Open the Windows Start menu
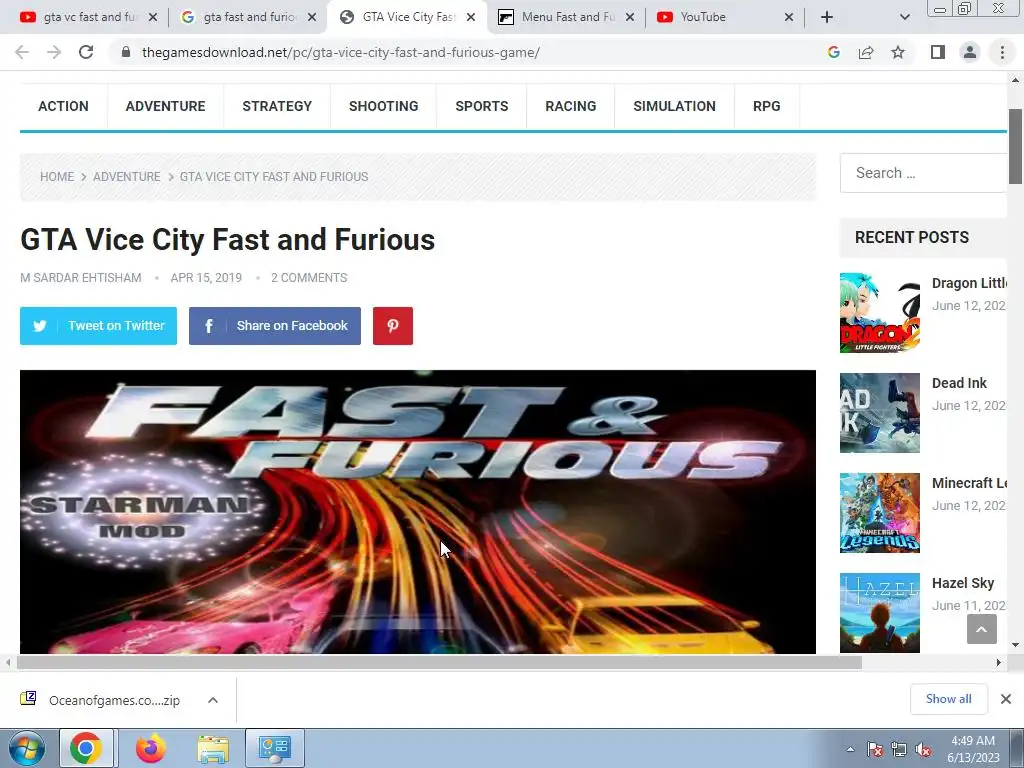This screenshot has height=768, width=1024. click(27, 748)
